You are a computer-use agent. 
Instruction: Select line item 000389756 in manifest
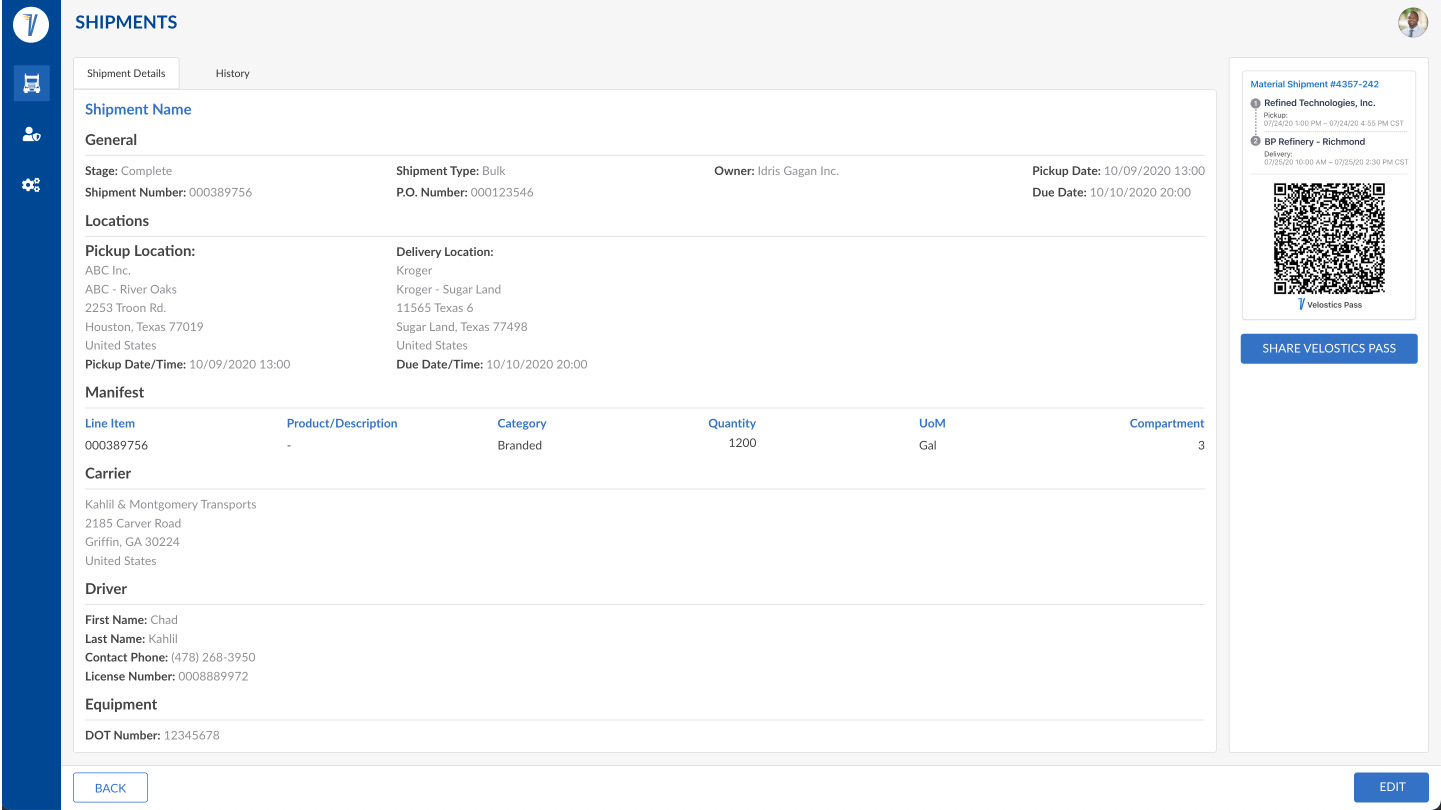[x=116, y=445]
